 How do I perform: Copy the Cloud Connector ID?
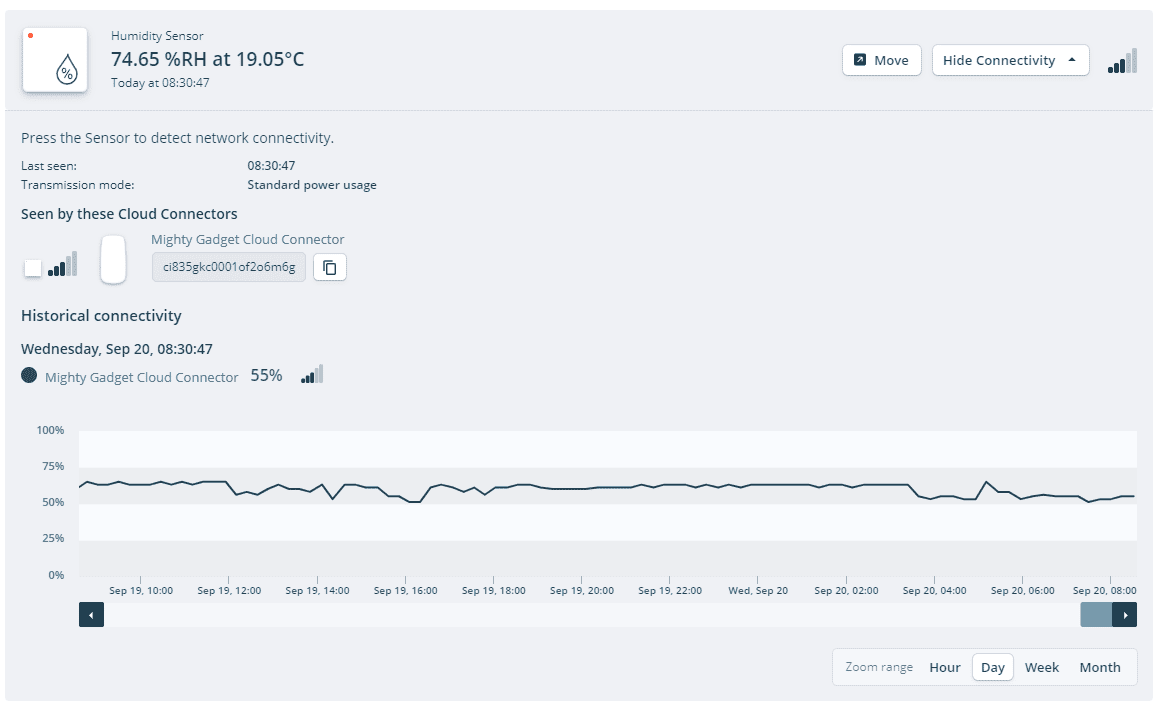(330, 267)
